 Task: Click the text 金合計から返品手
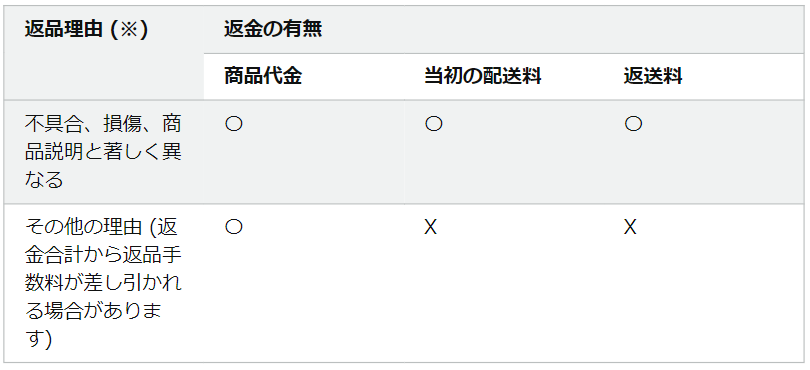point(103,255)
